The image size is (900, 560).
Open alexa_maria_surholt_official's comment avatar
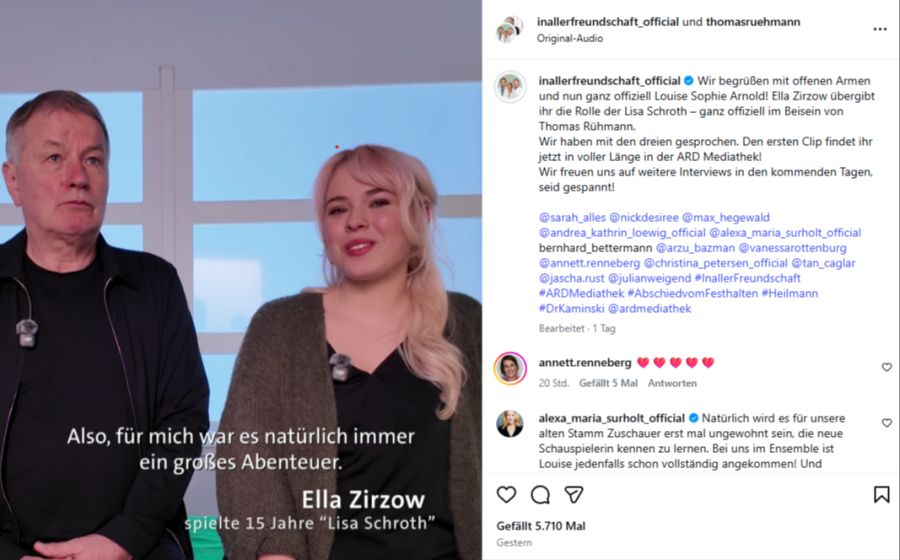510,423
